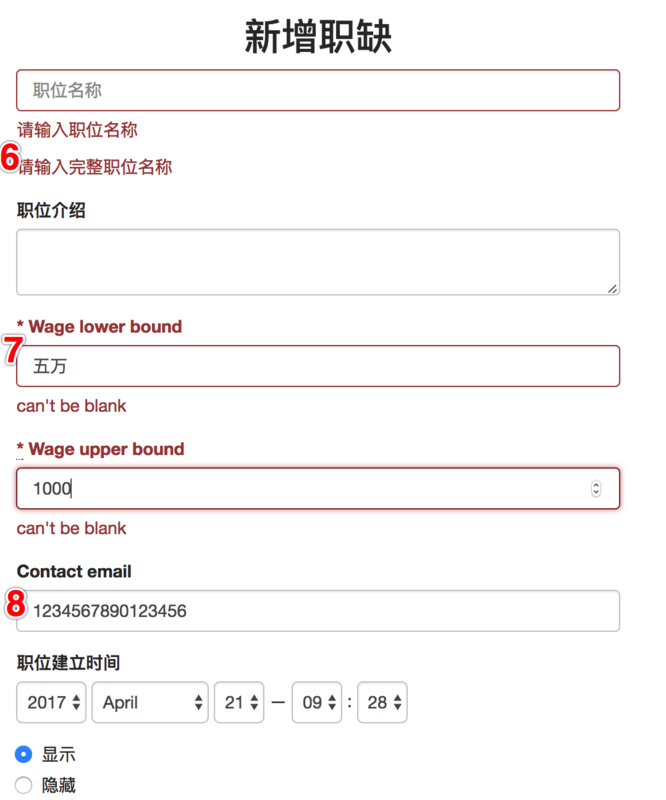Open the minute dropdown showing 28
This screenshot has width=666, height=800.
[x=382, y=702]
